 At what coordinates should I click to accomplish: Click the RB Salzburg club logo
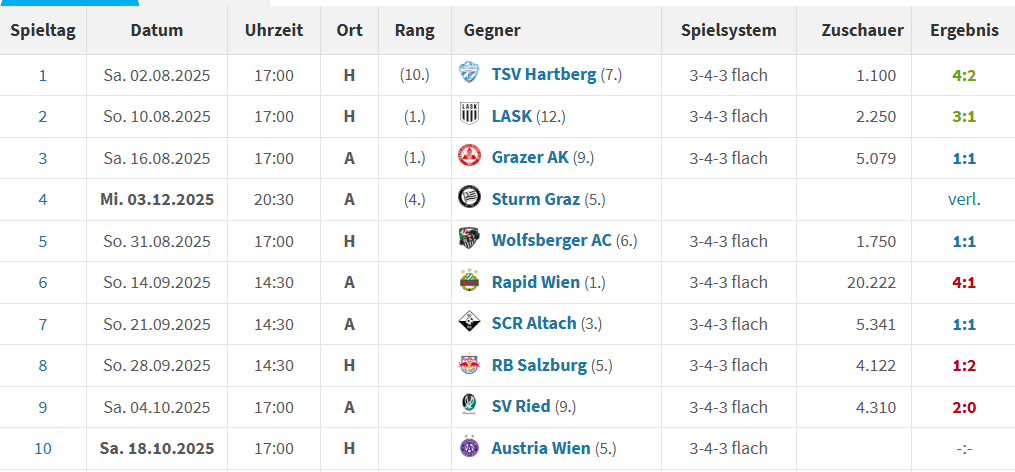pyautogui.click(x=468, y=365)
